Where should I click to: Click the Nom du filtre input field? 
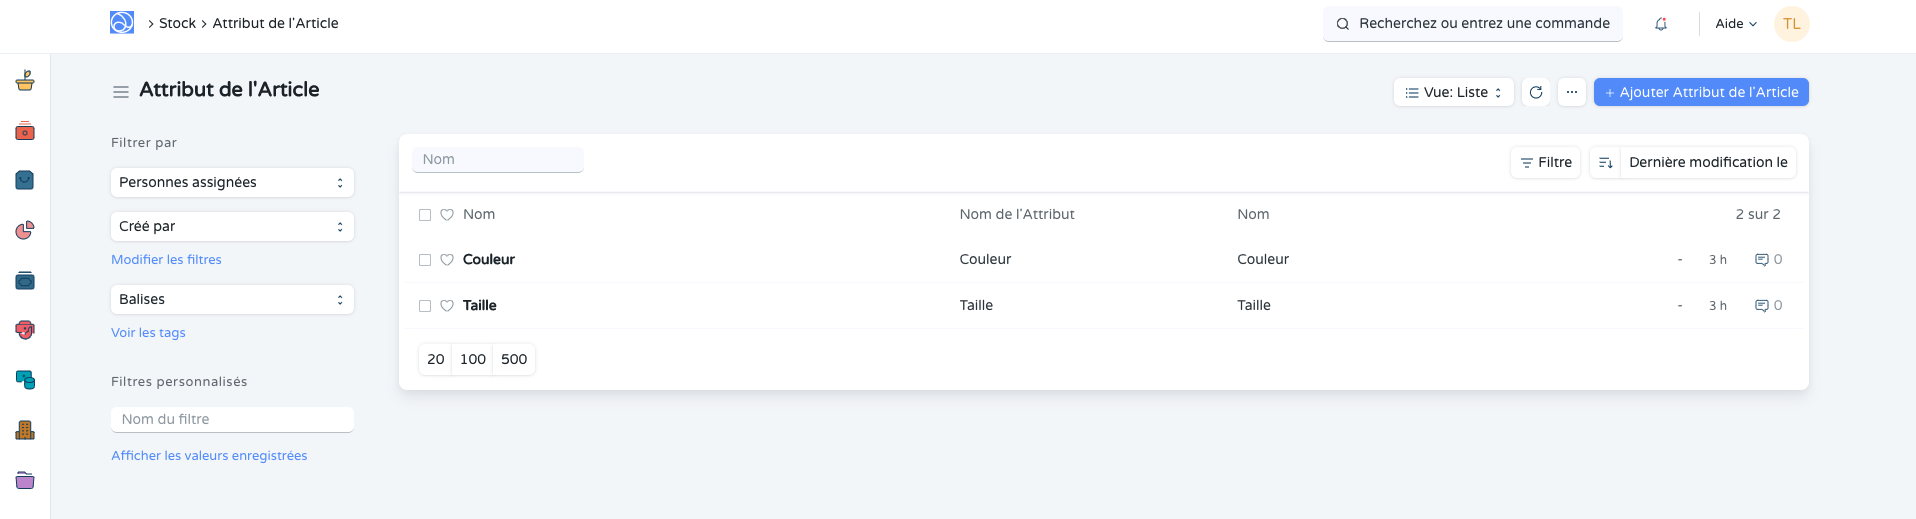[x=232, y=420]
